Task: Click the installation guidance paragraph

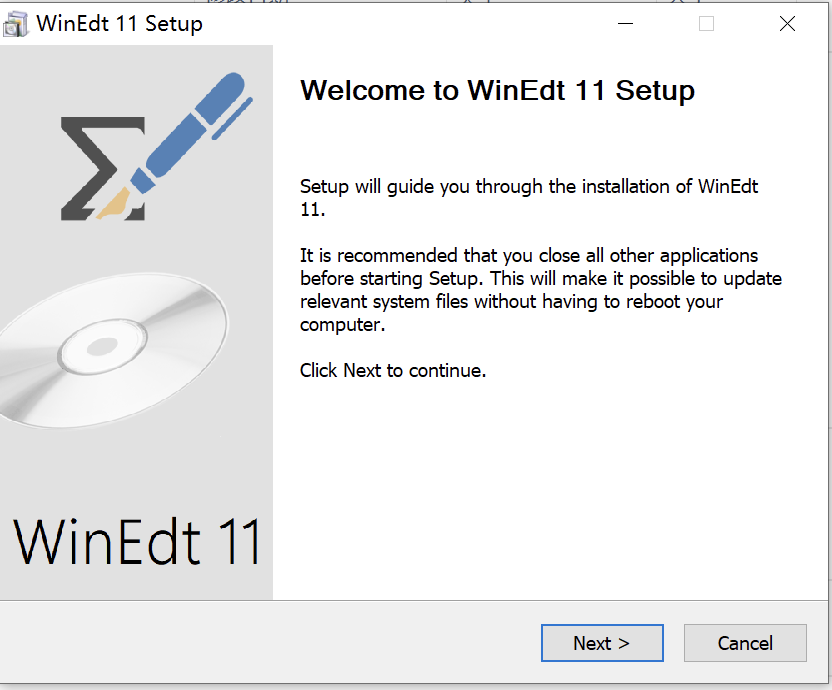Action: click(x=528, y=197)
